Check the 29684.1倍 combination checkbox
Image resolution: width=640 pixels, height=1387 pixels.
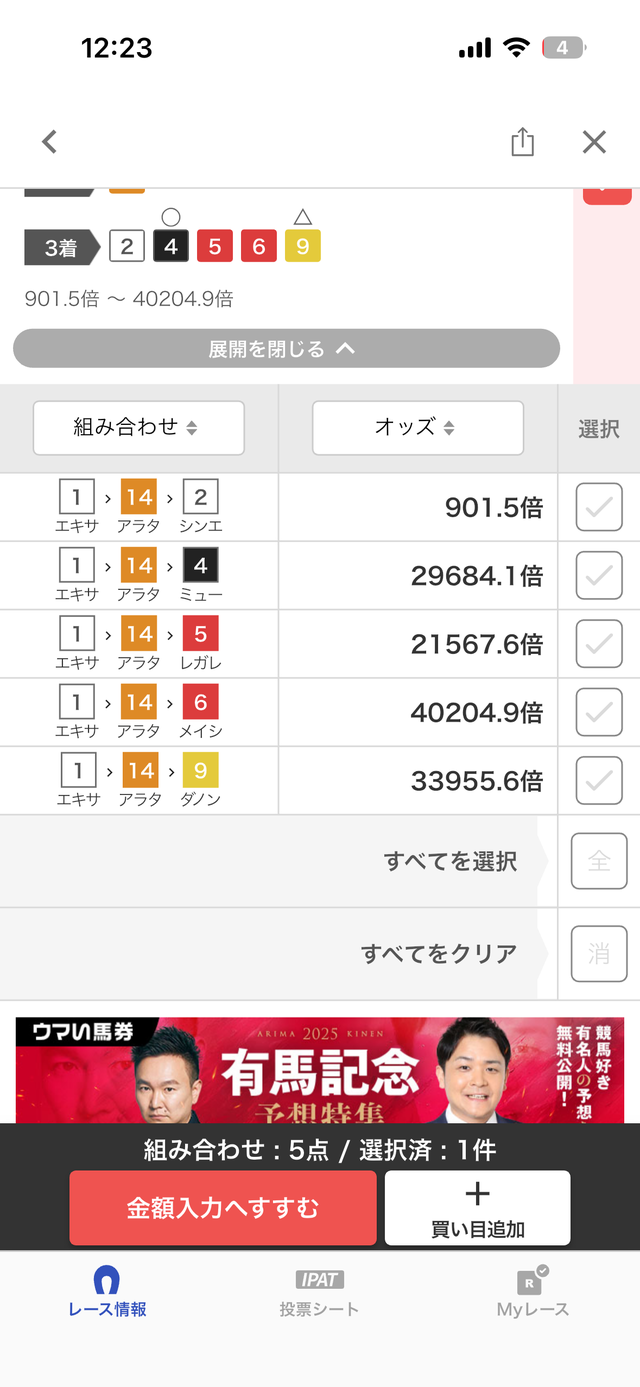point(598,576)
